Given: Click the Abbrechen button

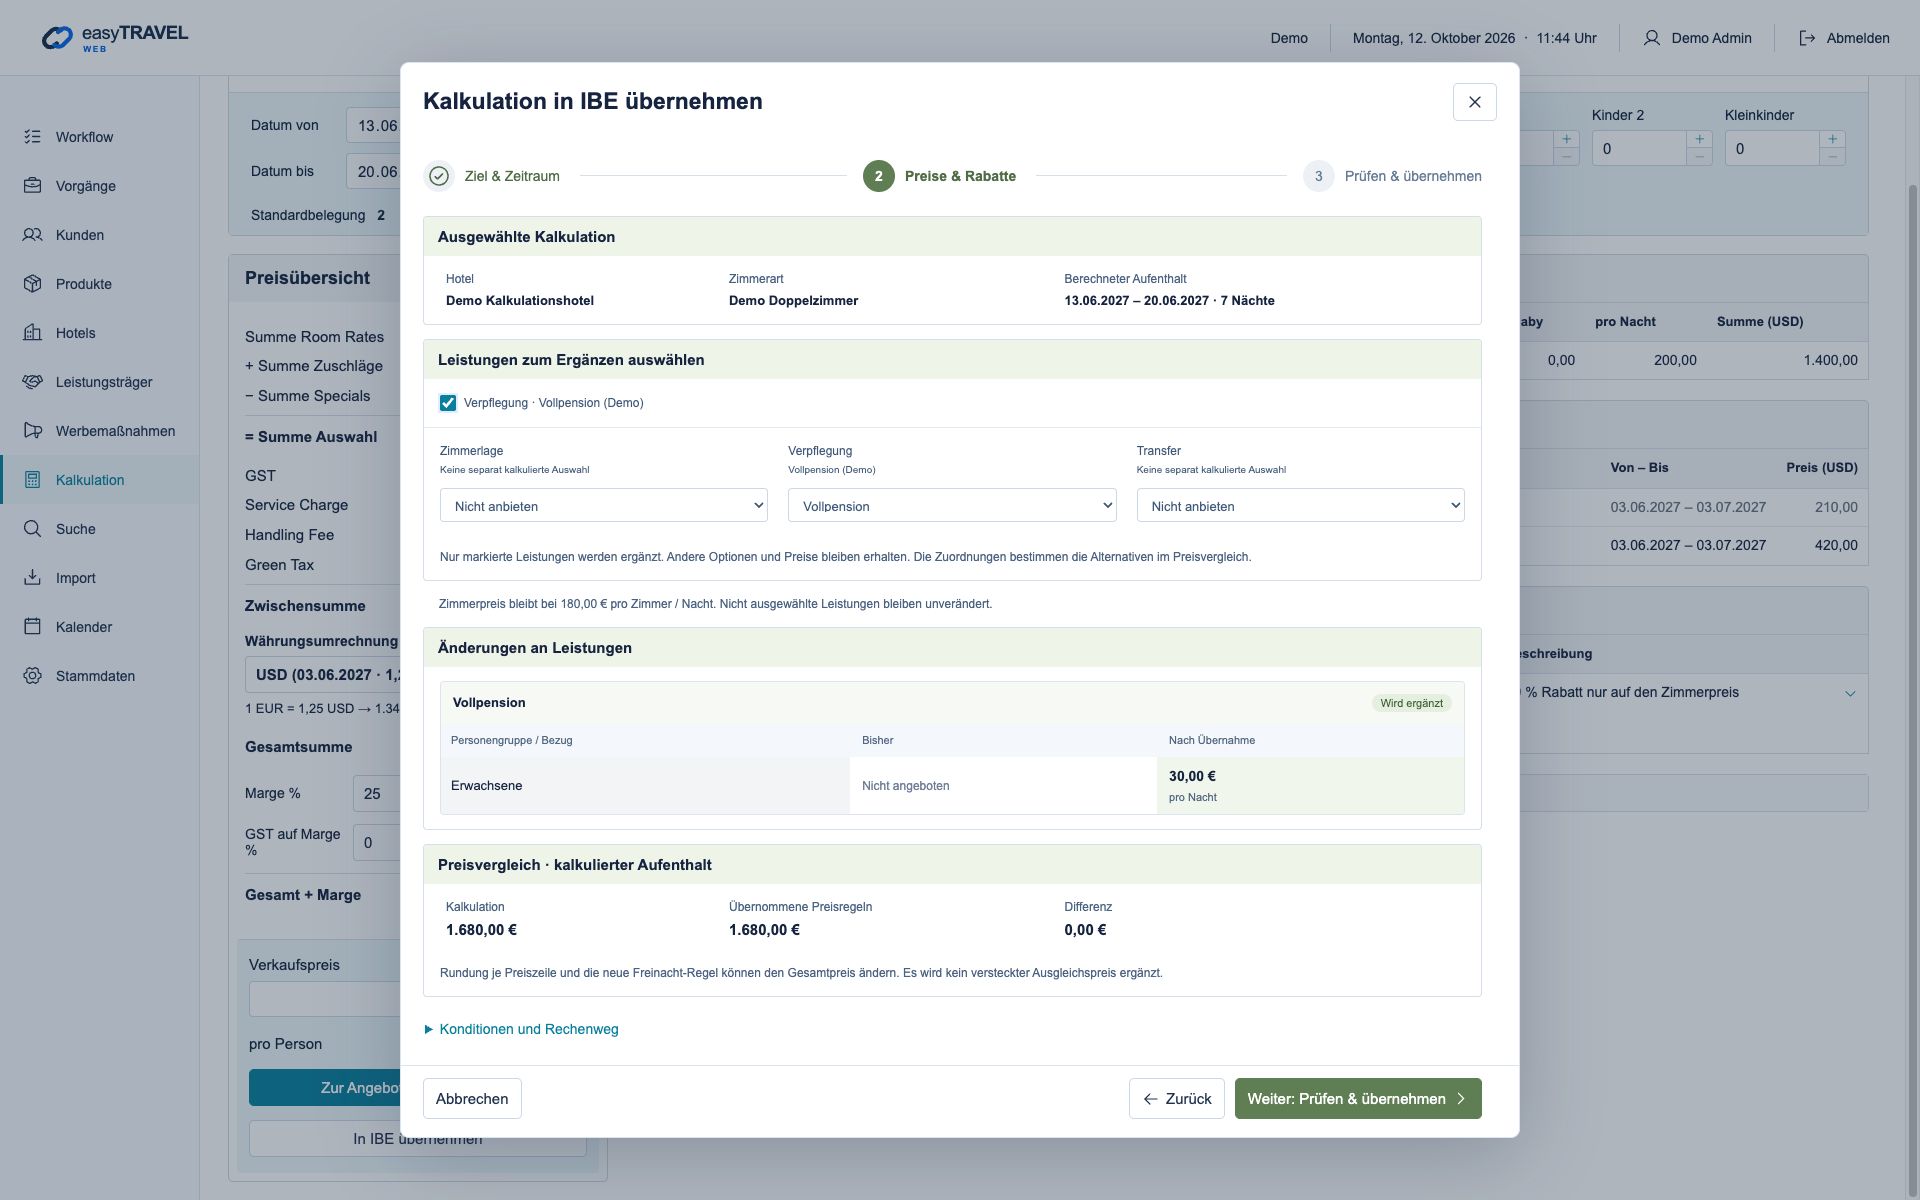Looking at the screenshot, I should point(472,1099).
